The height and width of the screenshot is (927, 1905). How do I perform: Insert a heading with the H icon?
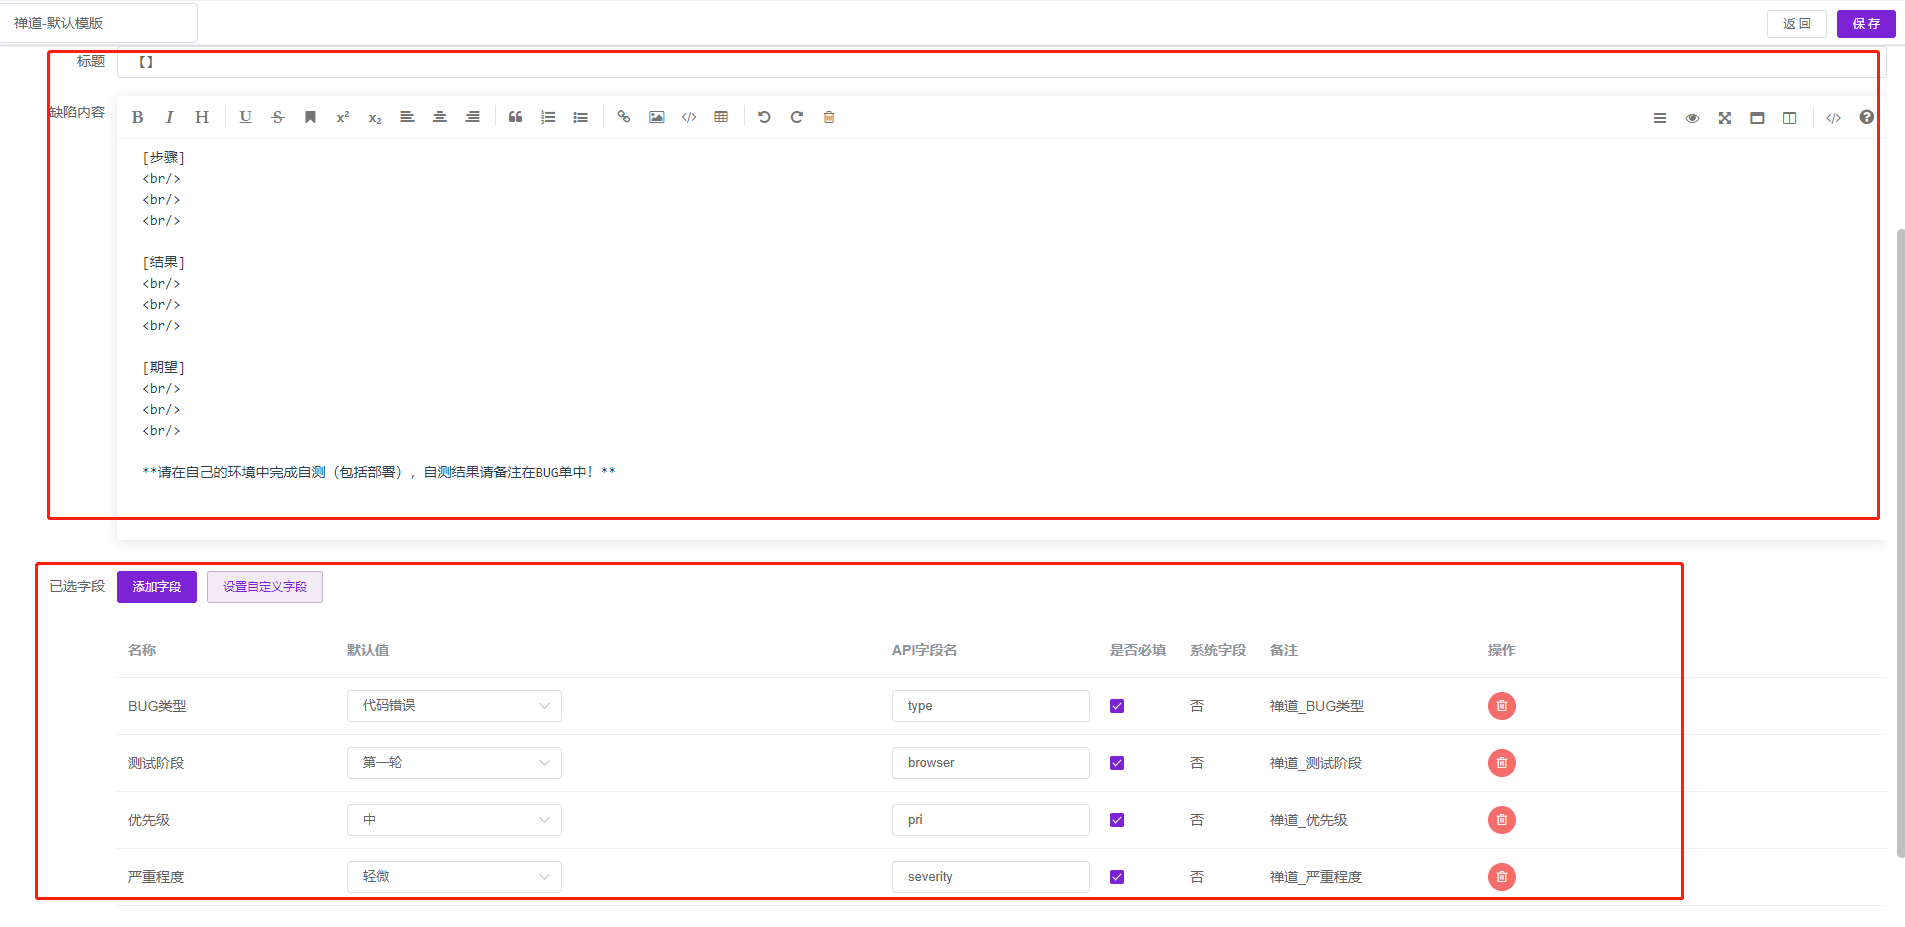202,117
